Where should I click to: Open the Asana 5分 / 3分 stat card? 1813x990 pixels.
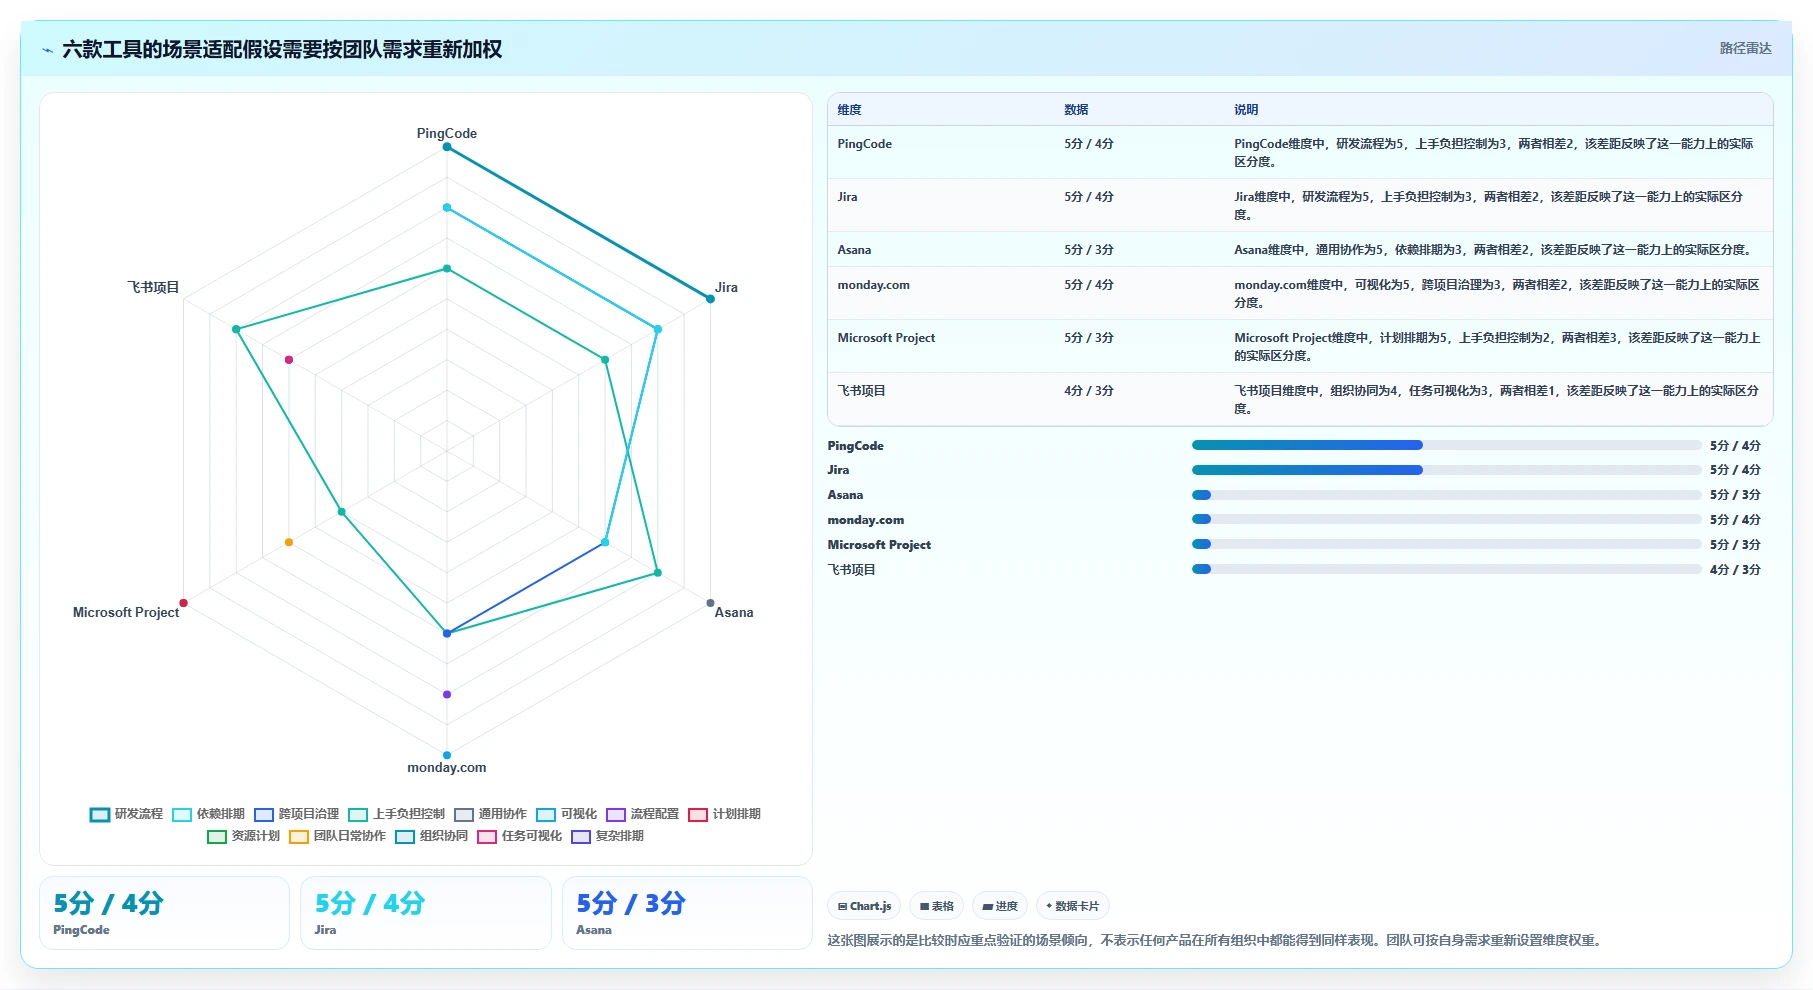[x=687, y=913]
